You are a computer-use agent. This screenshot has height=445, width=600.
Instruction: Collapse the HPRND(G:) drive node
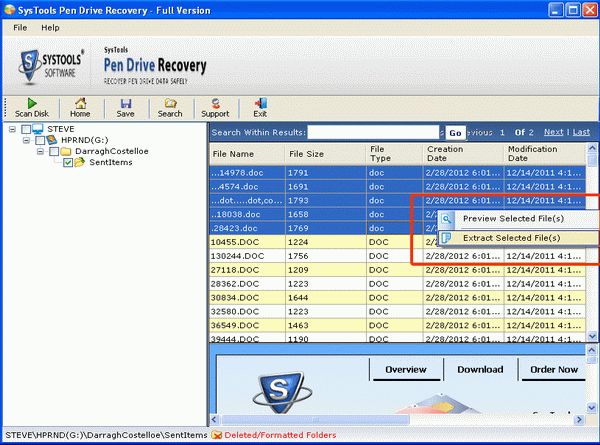[26, 141]
